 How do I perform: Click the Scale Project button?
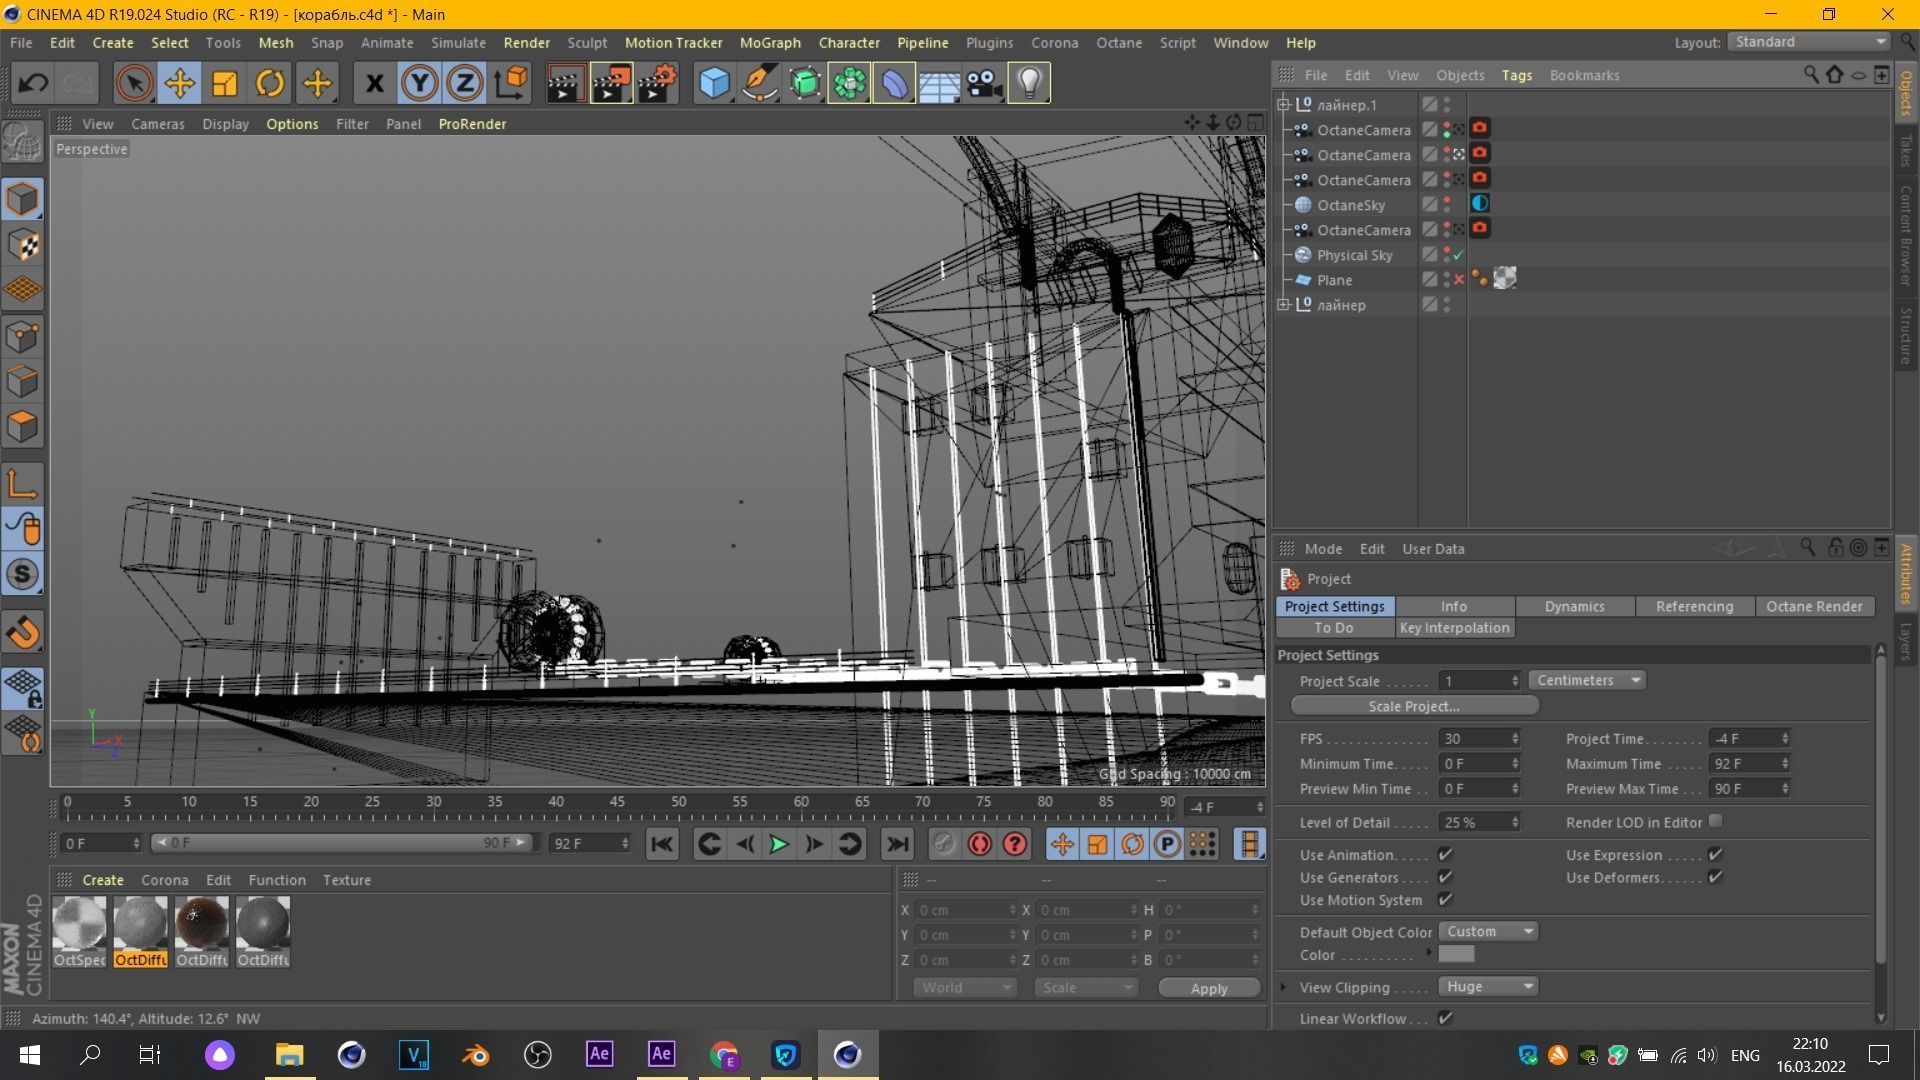1414,706
